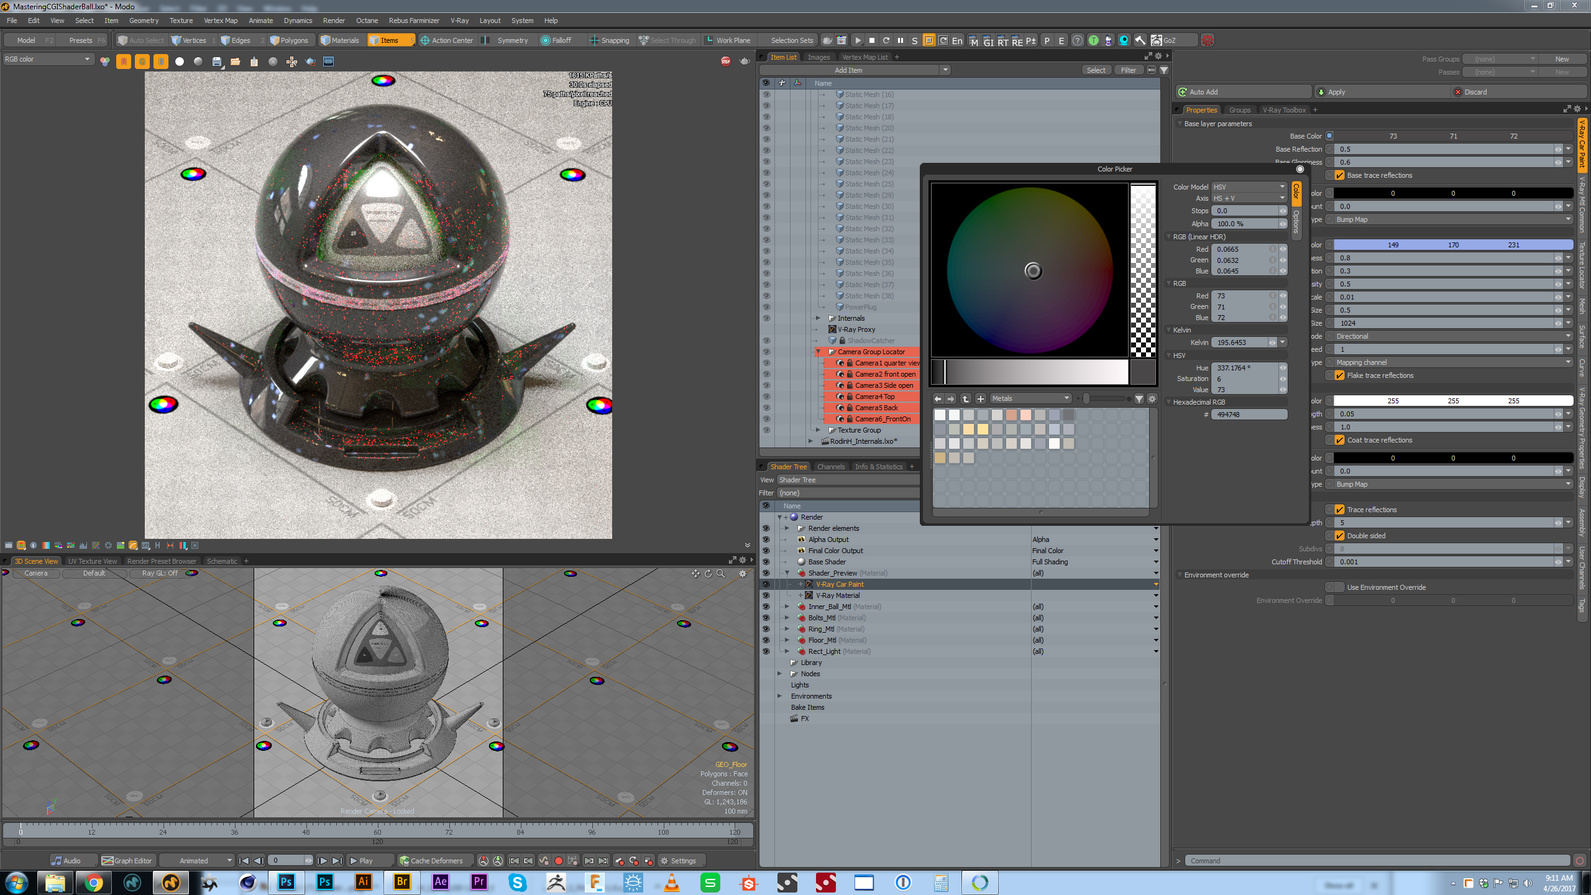Toggle Double sided checkbox
Screen dimensions: 1591x895
pos(1340,535)
